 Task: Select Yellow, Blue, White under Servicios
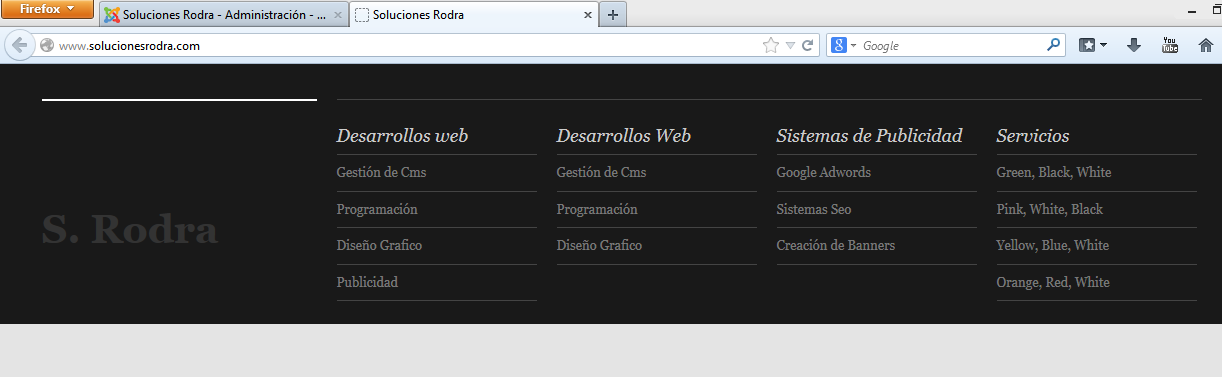(x=1053, y=245)
